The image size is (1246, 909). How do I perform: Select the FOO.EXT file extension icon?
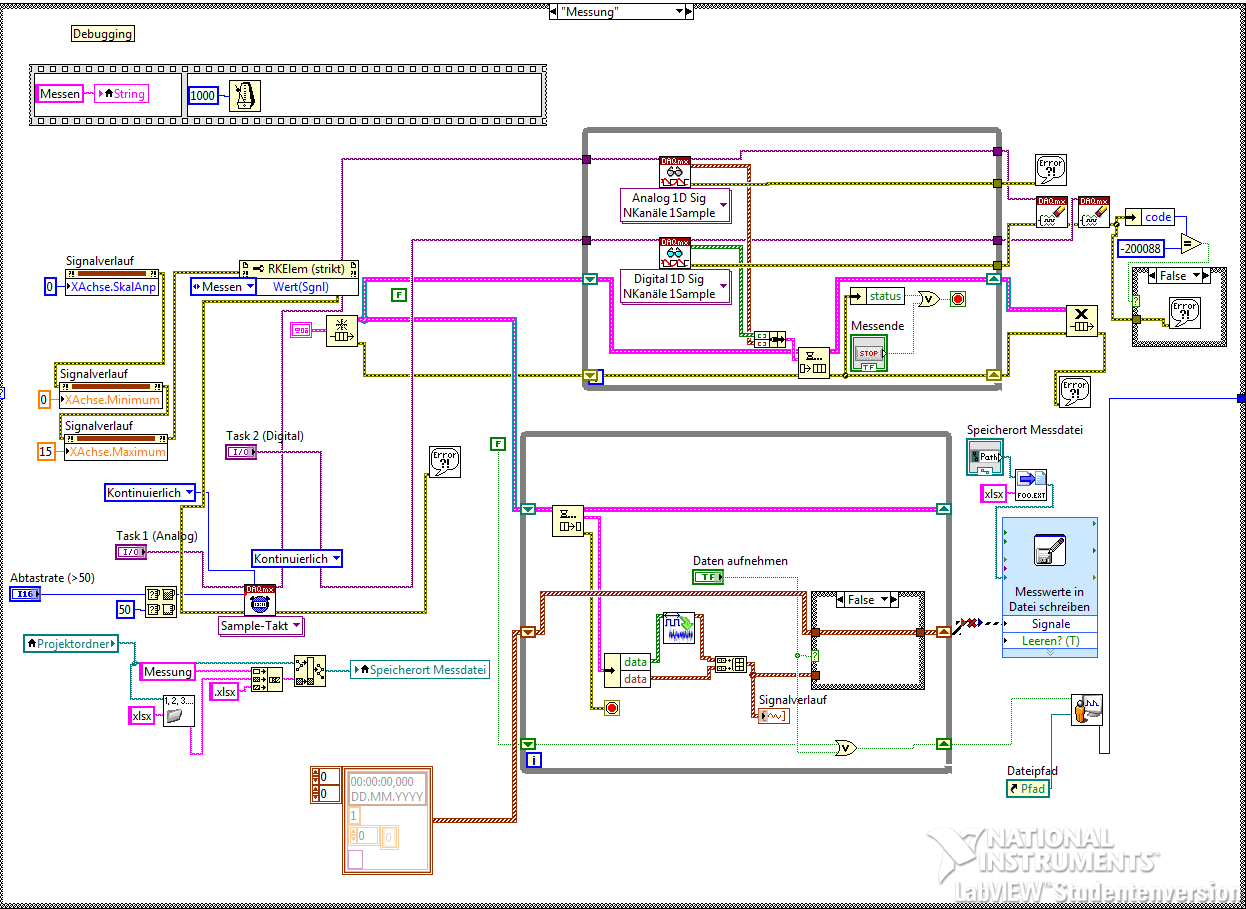(1030, 484)
